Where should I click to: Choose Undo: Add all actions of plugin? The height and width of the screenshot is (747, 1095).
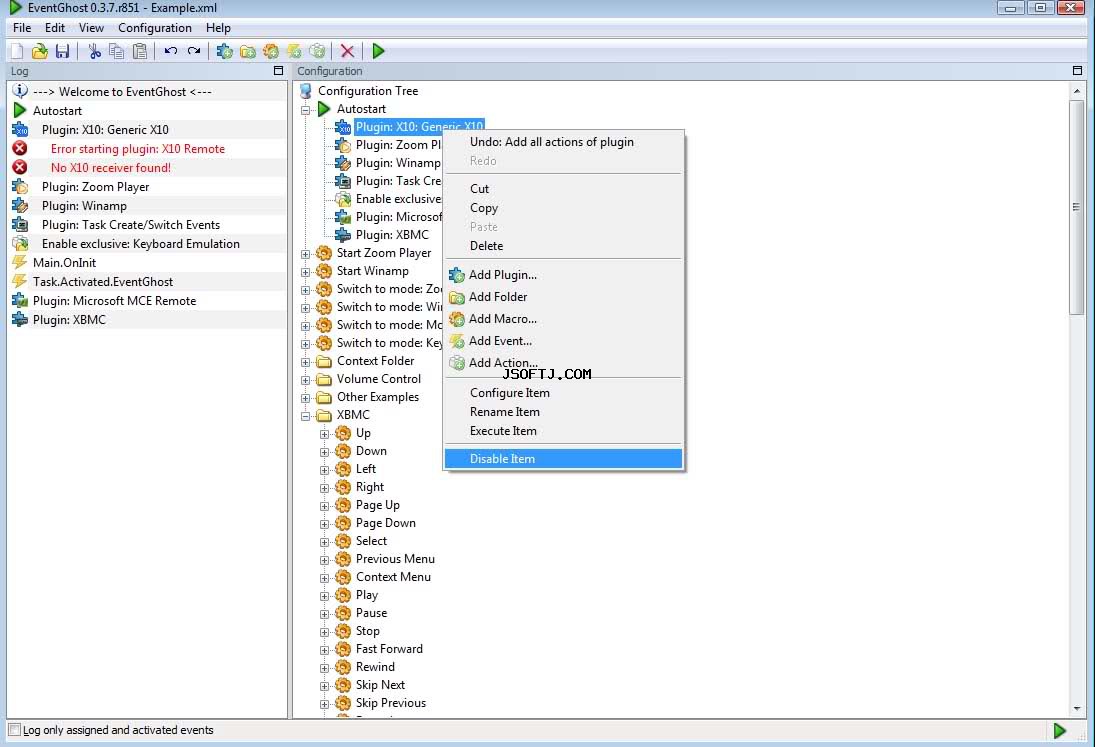pos(563,142)
